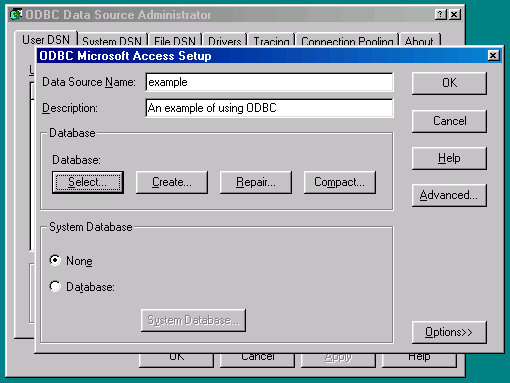This screenshot has height=383, width=510.
Task: Click the Select... database button
Action: click(x=88, y=182)
